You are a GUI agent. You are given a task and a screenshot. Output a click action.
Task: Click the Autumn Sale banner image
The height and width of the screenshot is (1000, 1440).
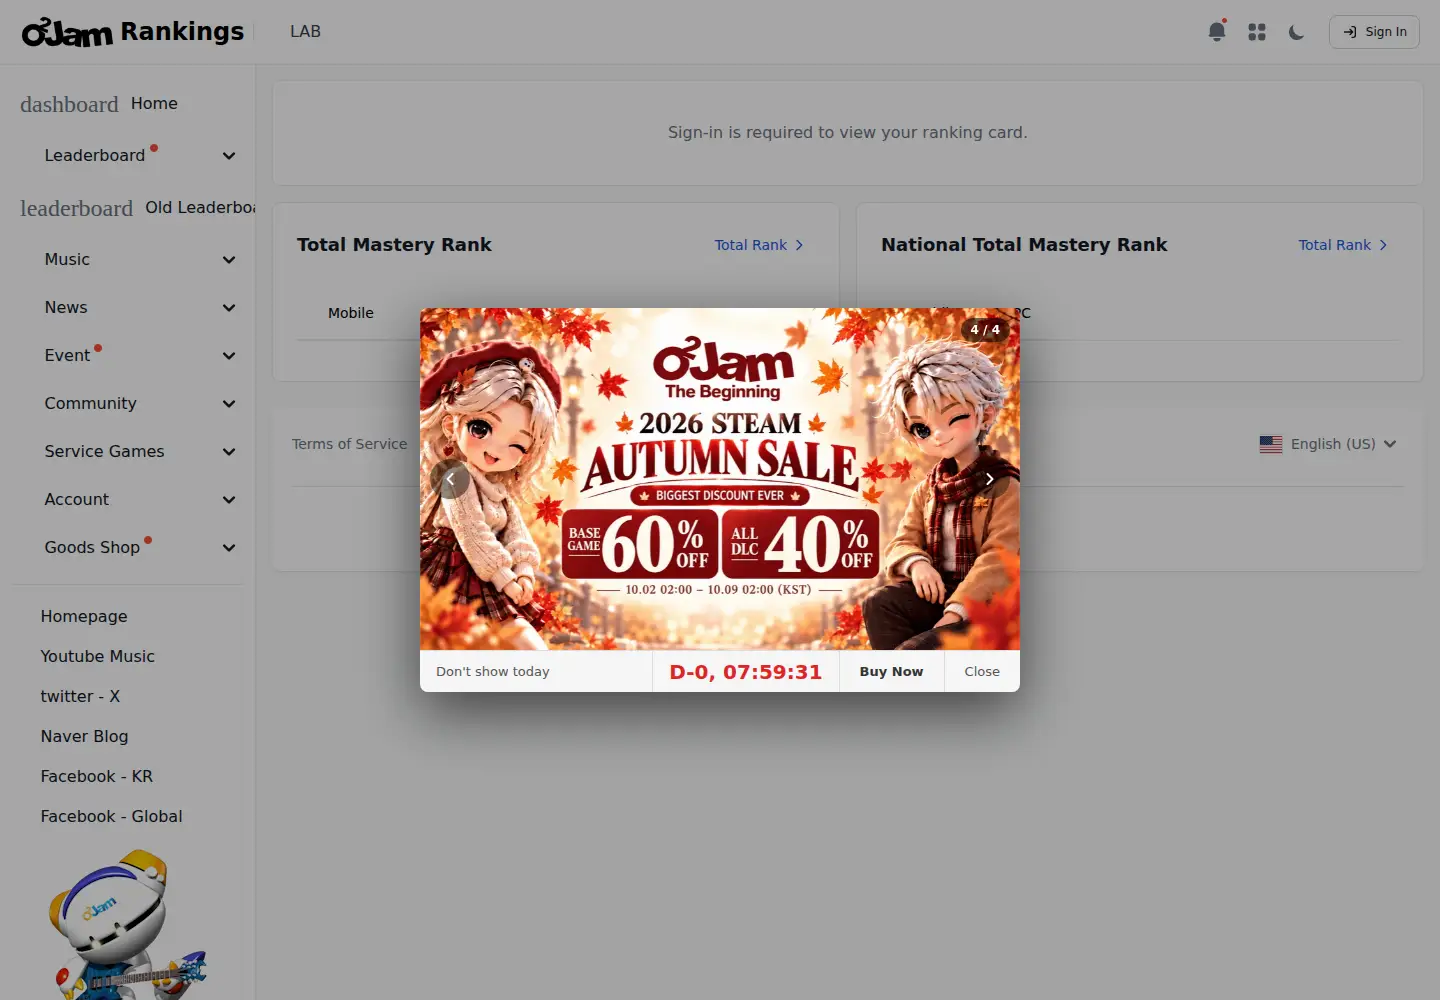tap(720, 479)
